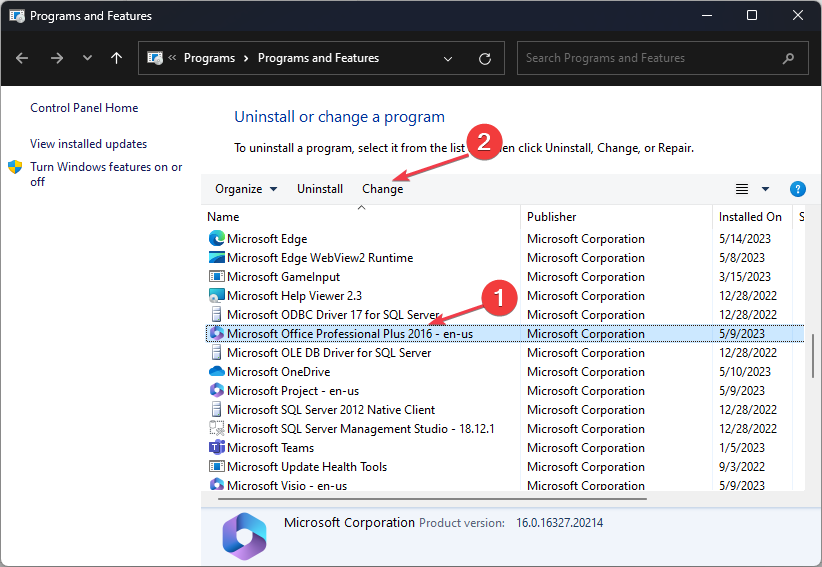The height and width of the screenshot is (567, 822).
Task: Select Microsoft SQL Server 2012 Native Client
Action: [331, 410]
